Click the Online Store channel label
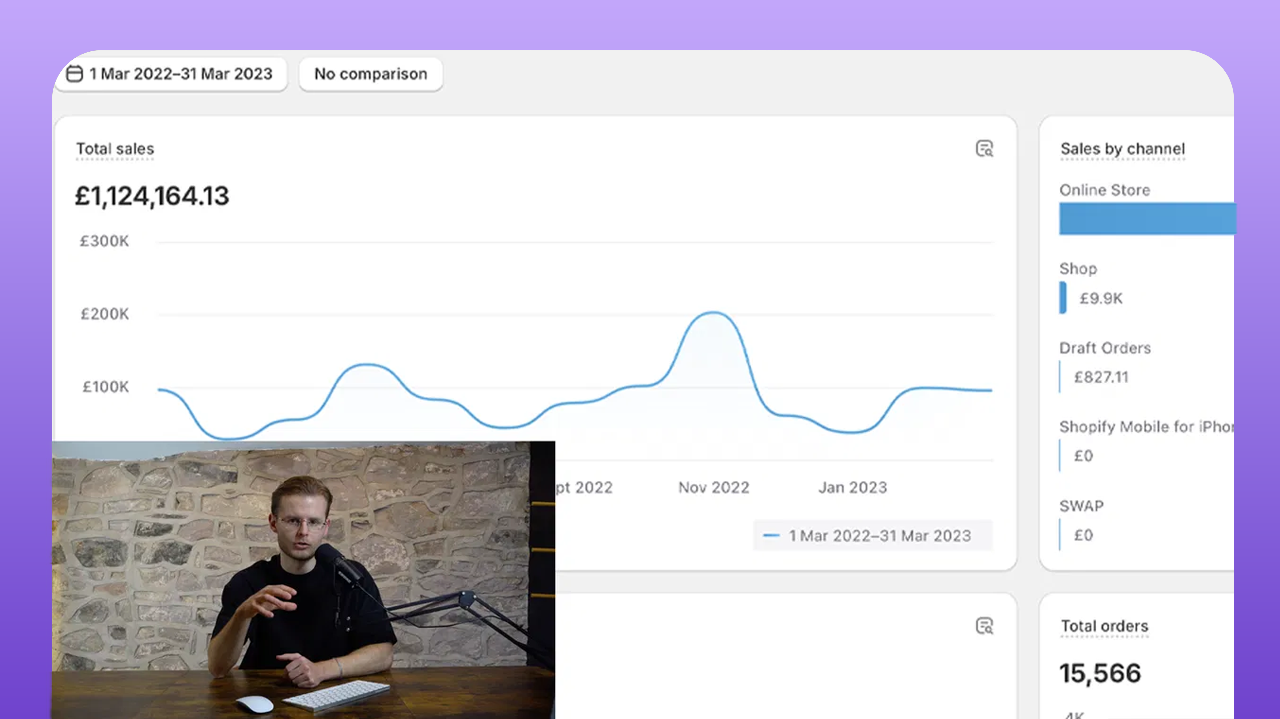 pyautogui.click(x=1105, y=190)
